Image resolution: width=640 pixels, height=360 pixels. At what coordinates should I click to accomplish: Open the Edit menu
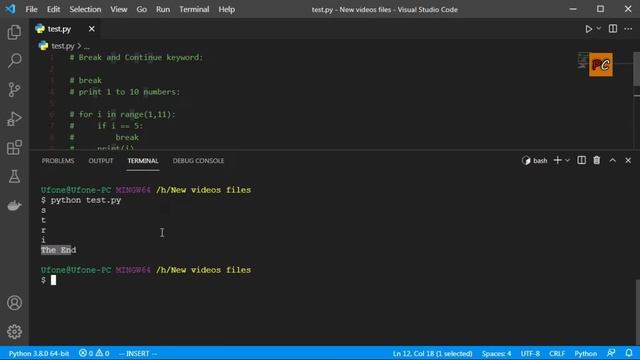pyautogui.click(x=53, y=9)
